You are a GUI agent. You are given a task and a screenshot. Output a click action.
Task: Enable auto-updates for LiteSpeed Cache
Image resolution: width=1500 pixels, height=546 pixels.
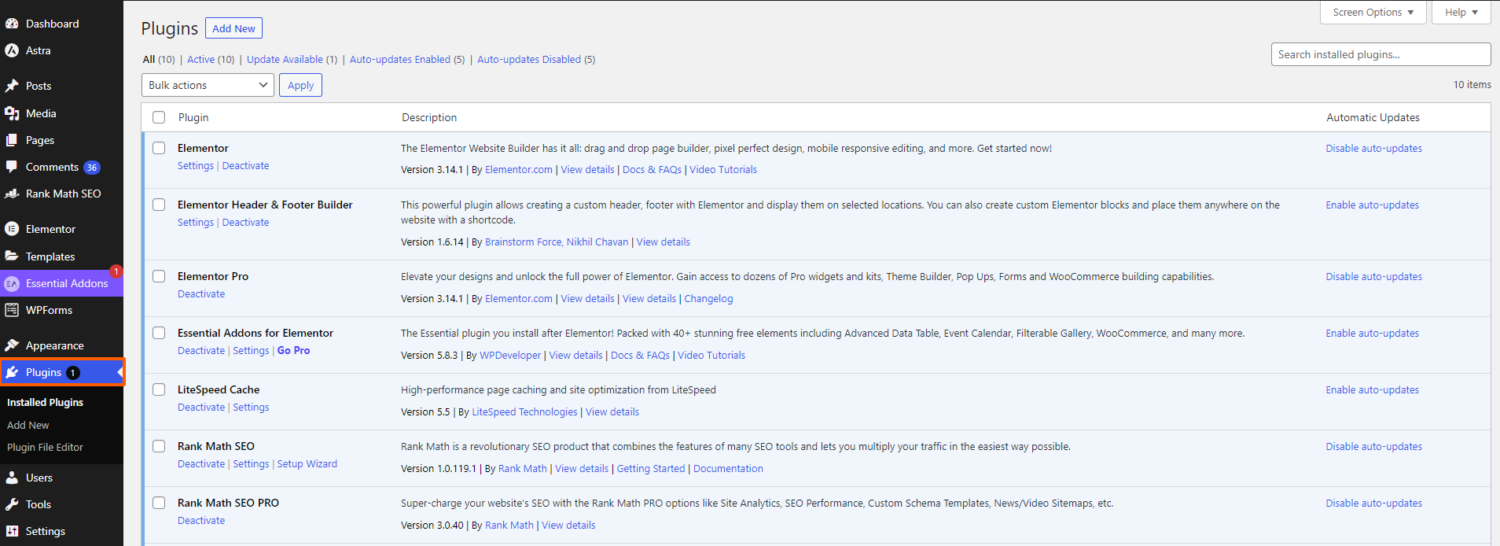click(x=1372, y=390)
